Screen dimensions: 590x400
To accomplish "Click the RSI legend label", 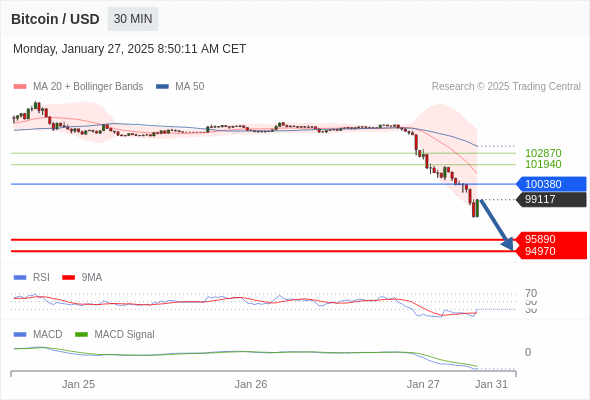I will click(41, 278).
